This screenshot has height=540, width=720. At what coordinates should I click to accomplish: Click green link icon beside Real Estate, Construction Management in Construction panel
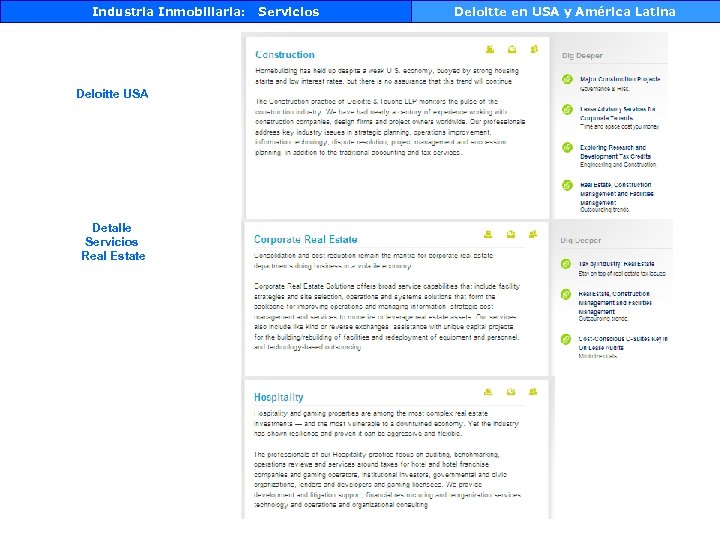(x=568, y=185)
